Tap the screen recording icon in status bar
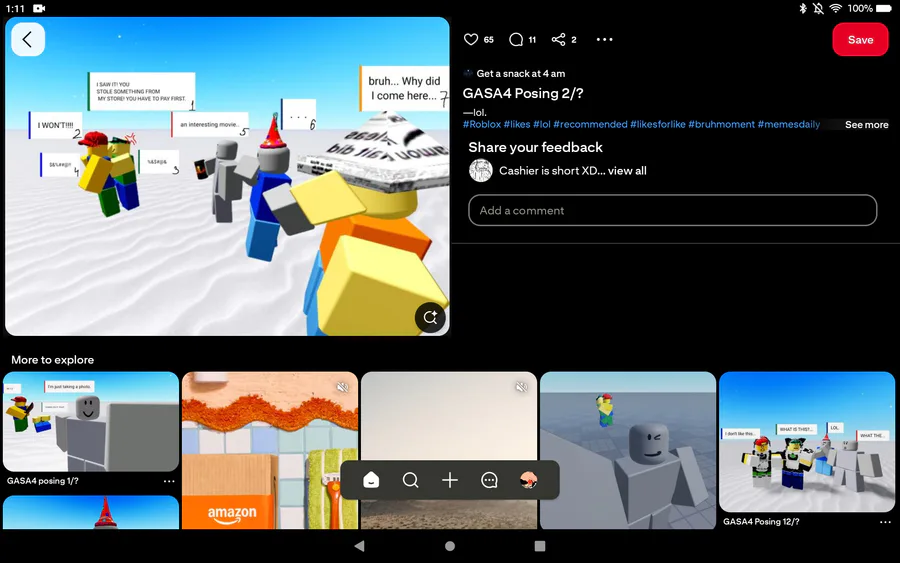 39,8
